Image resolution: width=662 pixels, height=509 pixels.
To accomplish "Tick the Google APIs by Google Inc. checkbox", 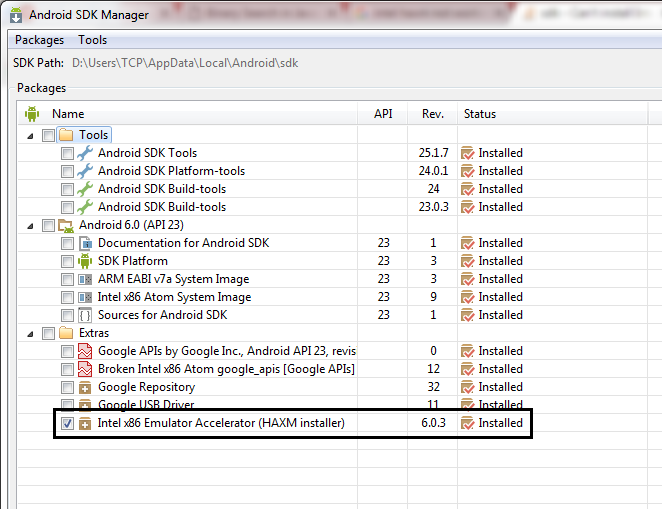I will click(67, 351).
